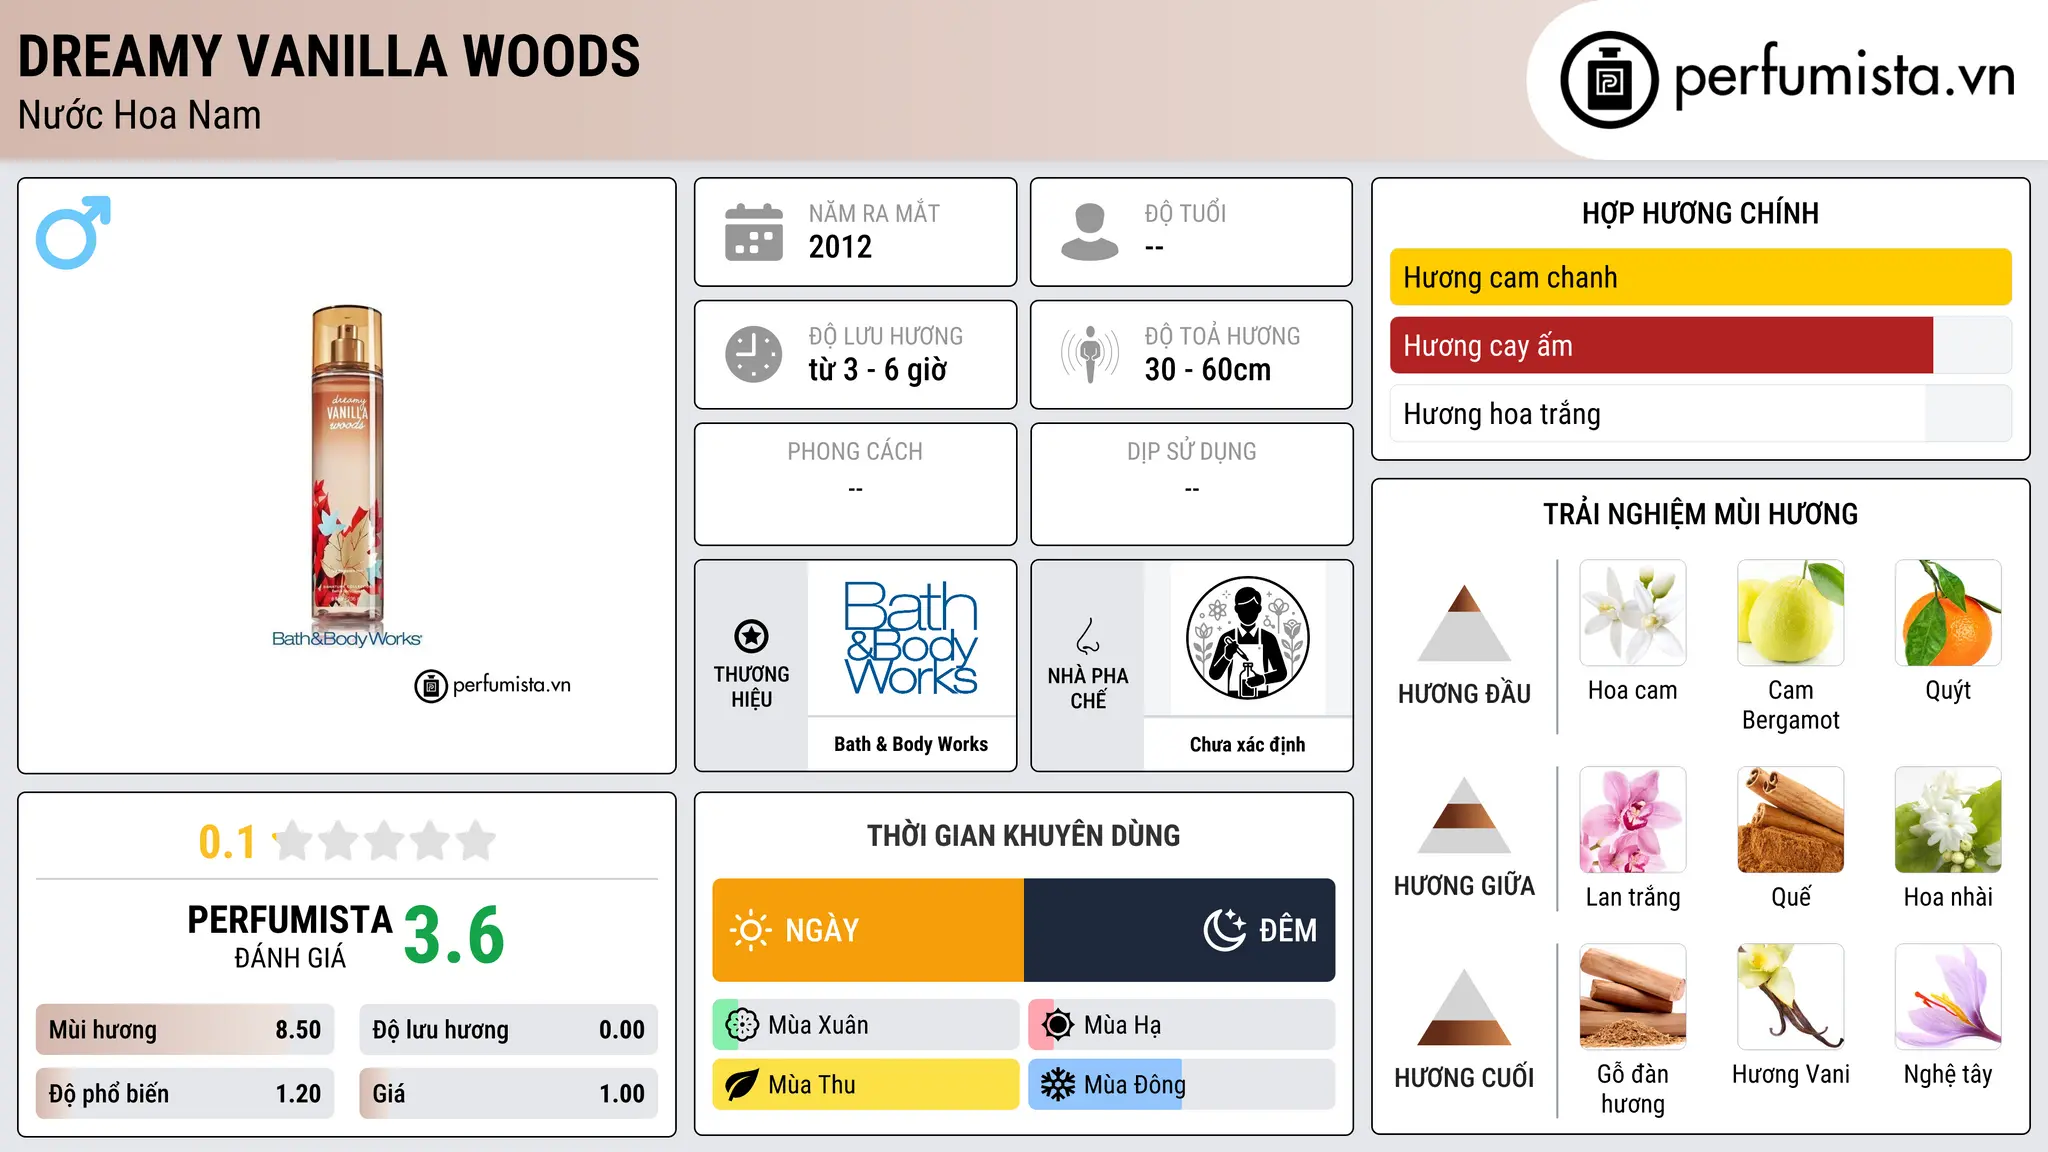Click the Độ phổ biến 1.20 score bar
Viewport: 2048px width, 1152px height.
click(x=185, y=1094)
